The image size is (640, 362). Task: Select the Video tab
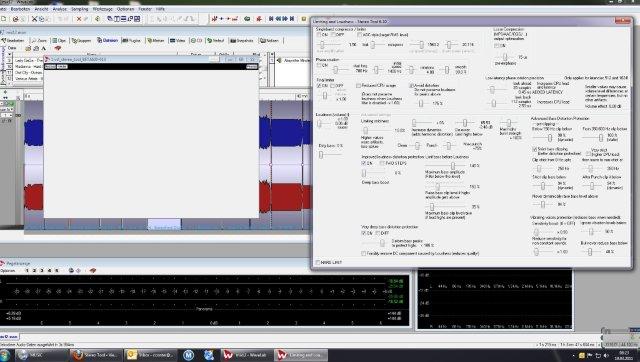coord(178,40)
